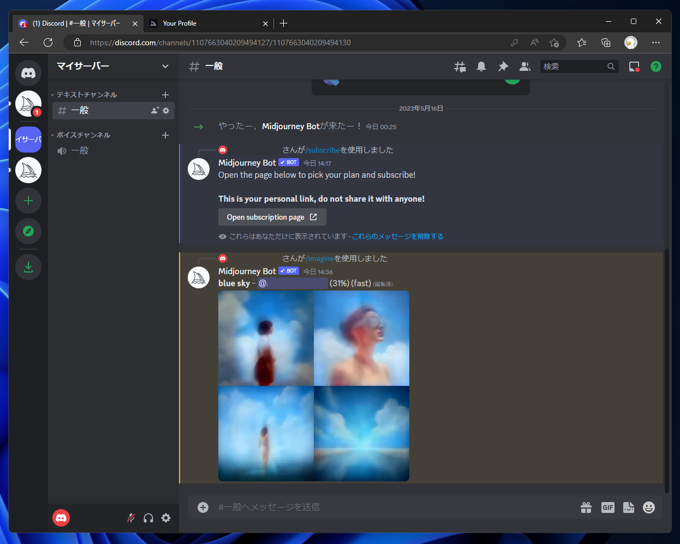This screenshot has width=680, height=544.
Task: Add this page to favorites star icon
Action: pyautogui.click(x=554, y=43)
